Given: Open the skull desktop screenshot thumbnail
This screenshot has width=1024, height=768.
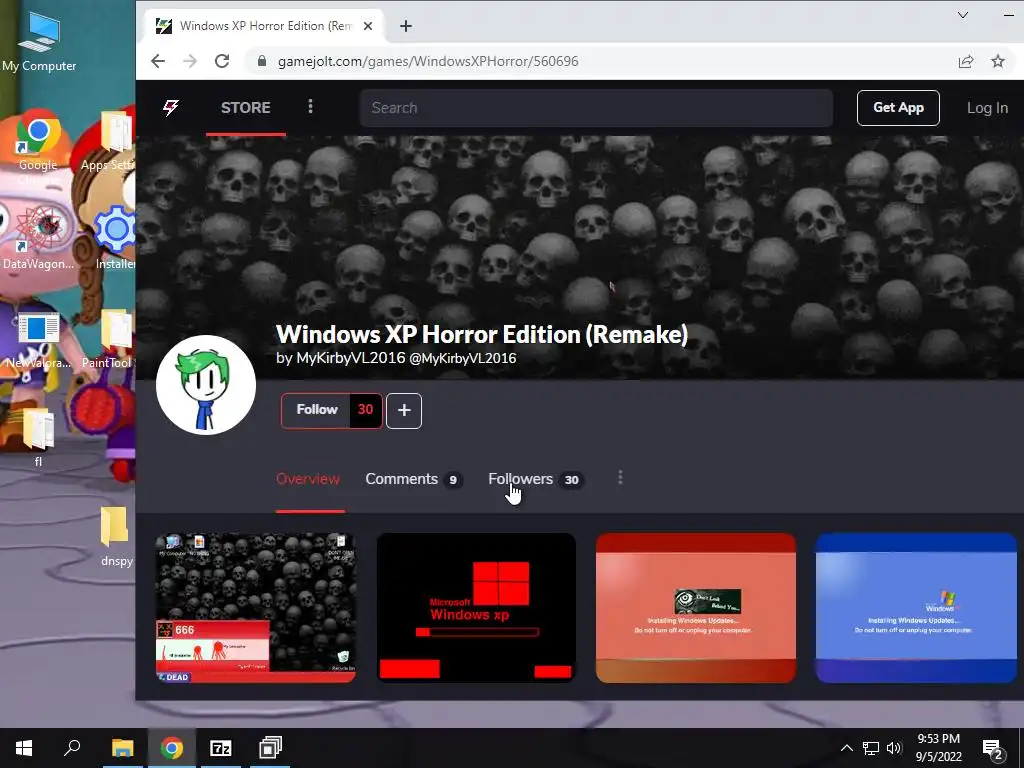Looking at the screenshot, I should [x=255, y=608].
